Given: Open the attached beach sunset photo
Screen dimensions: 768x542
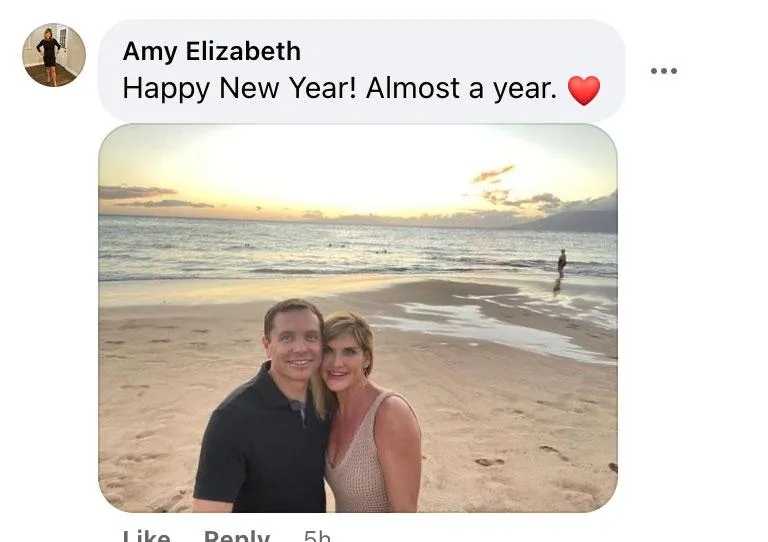Looking at the screenshot, I should [358, 318].
